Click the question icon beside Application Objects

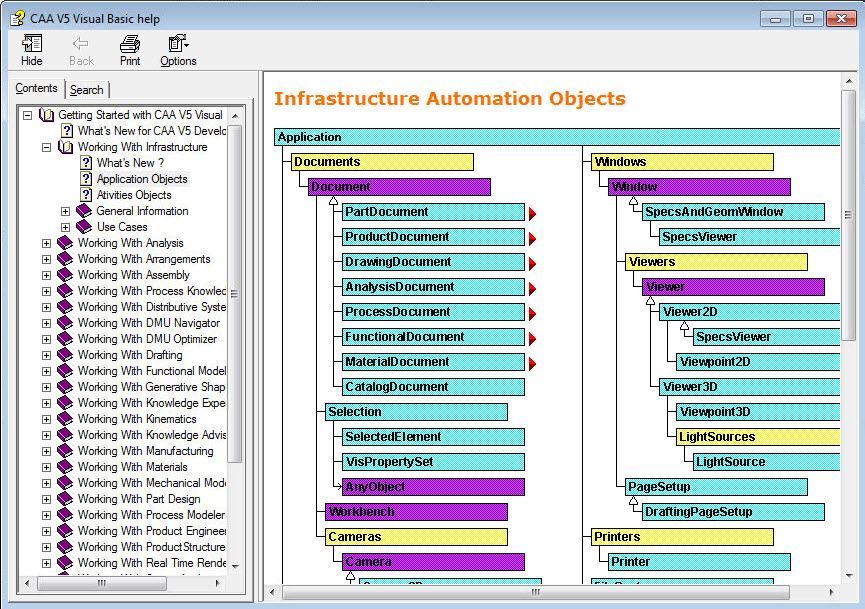tap(86, 179)
